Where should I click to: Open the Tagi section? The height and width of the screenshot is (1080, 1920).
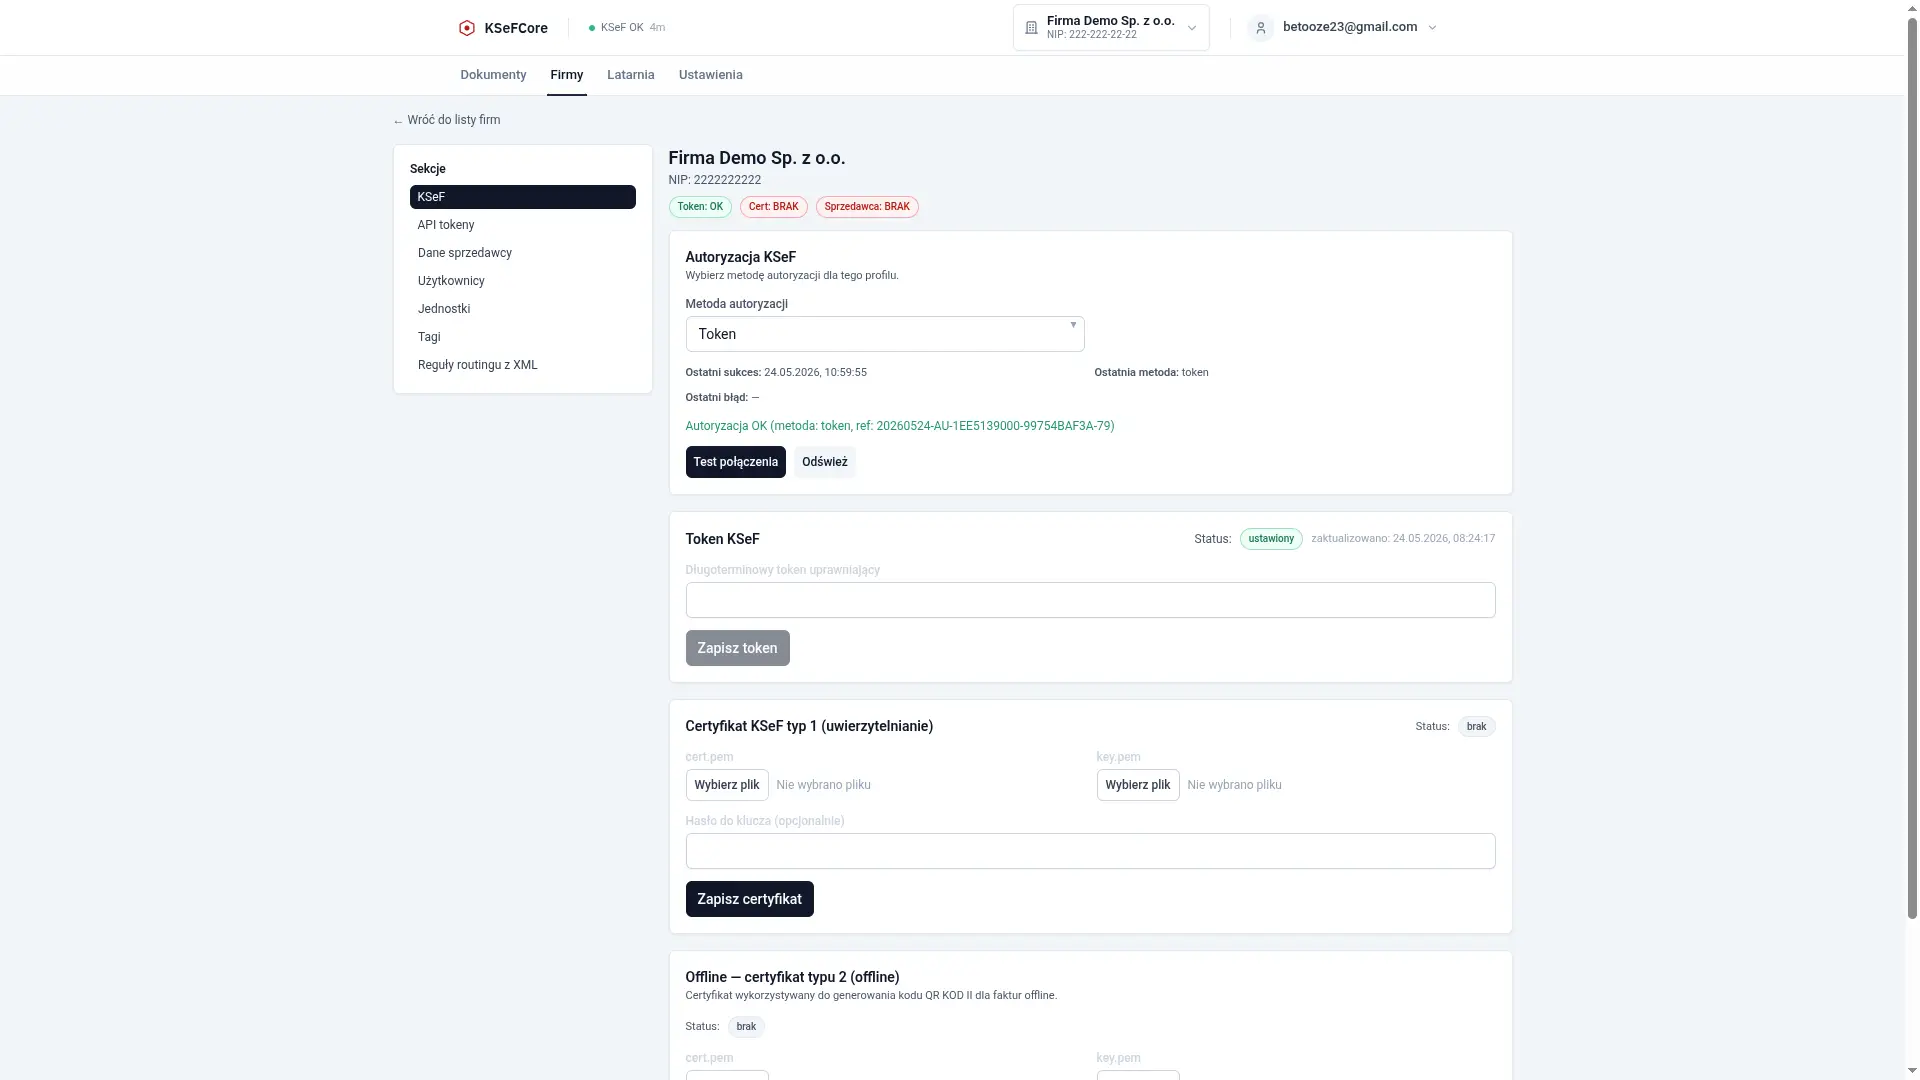[522, 337]
